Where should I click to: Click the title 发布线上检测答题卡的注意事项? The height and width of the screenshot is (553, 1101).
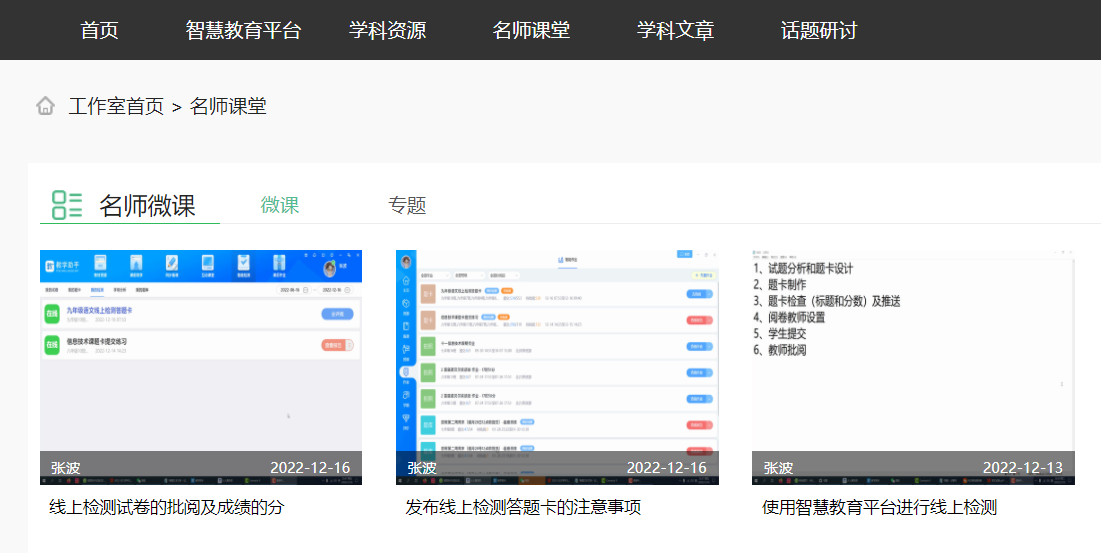(x=523, y=508)
